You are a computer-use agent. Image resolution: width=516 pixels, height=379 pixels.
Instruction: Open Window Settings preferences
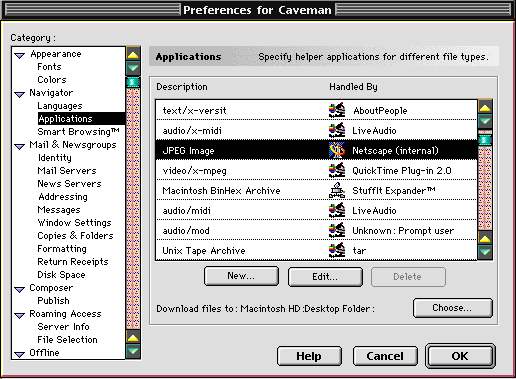tap(74, 223)
